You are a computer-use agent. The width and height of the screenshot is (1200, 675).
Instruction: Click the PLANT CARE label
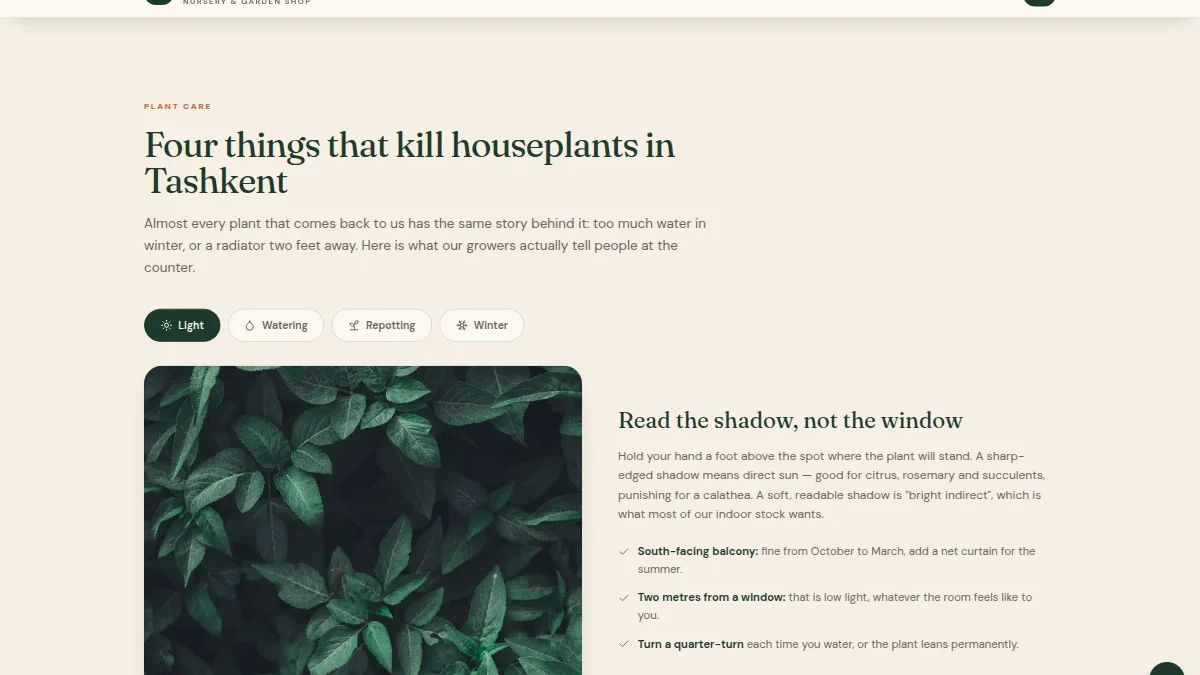pos(178,106)
